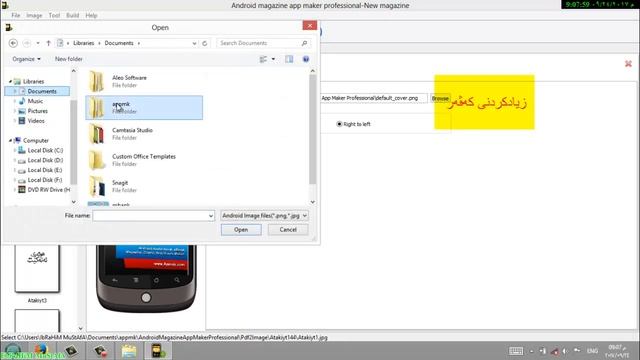Open the recent locations dropdown arrow
The width and height of the screenshot is (640, 360).
point(38,43)
